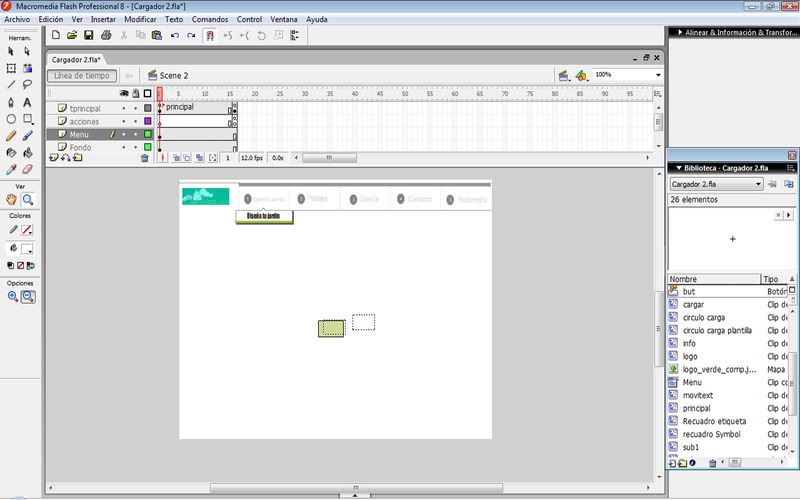The height and width of the screenshot is (500, 800).
Task: Select the Lasso tool
Action: (x=27, y=85)
